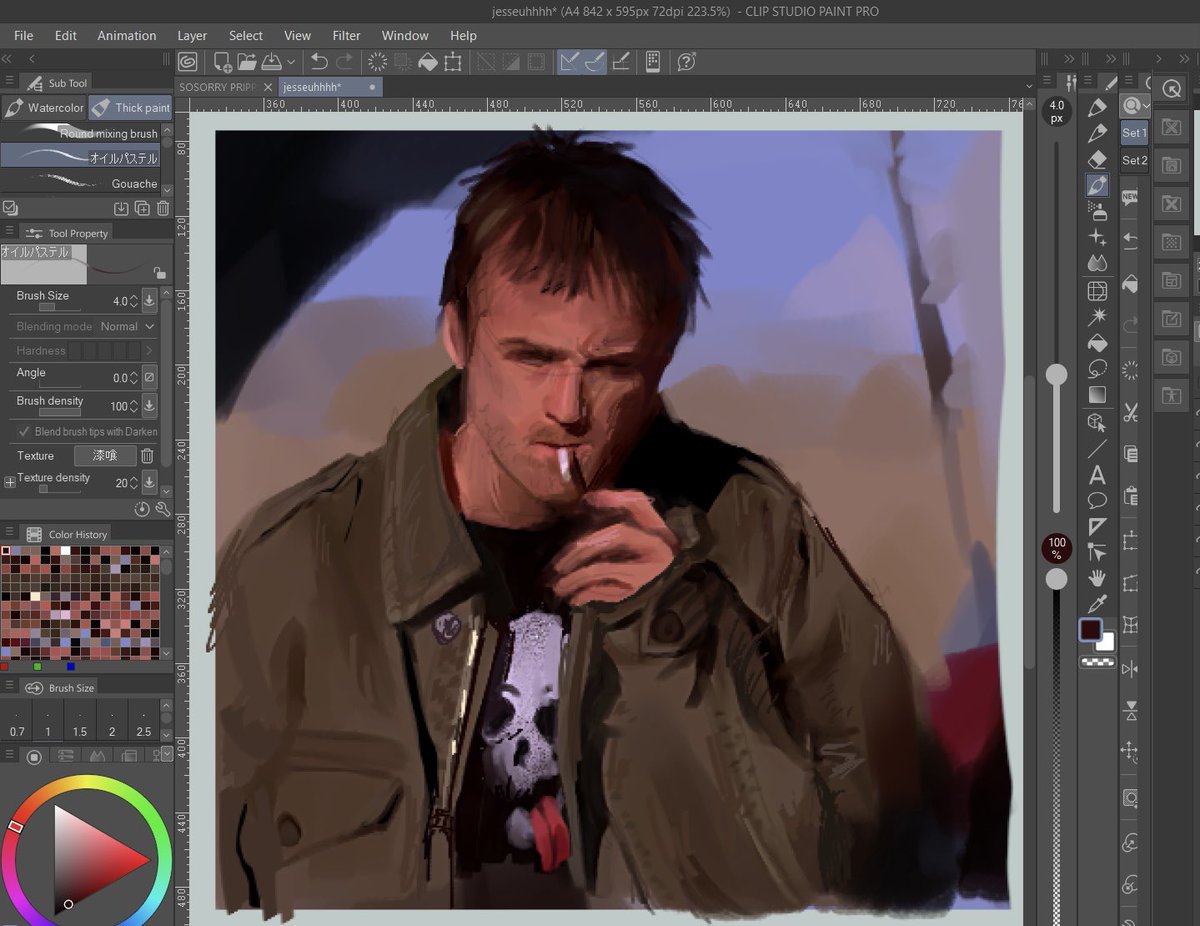Open the Layer menu
The height and width of the screenshot is (926, 1200).
coord(192,35)
